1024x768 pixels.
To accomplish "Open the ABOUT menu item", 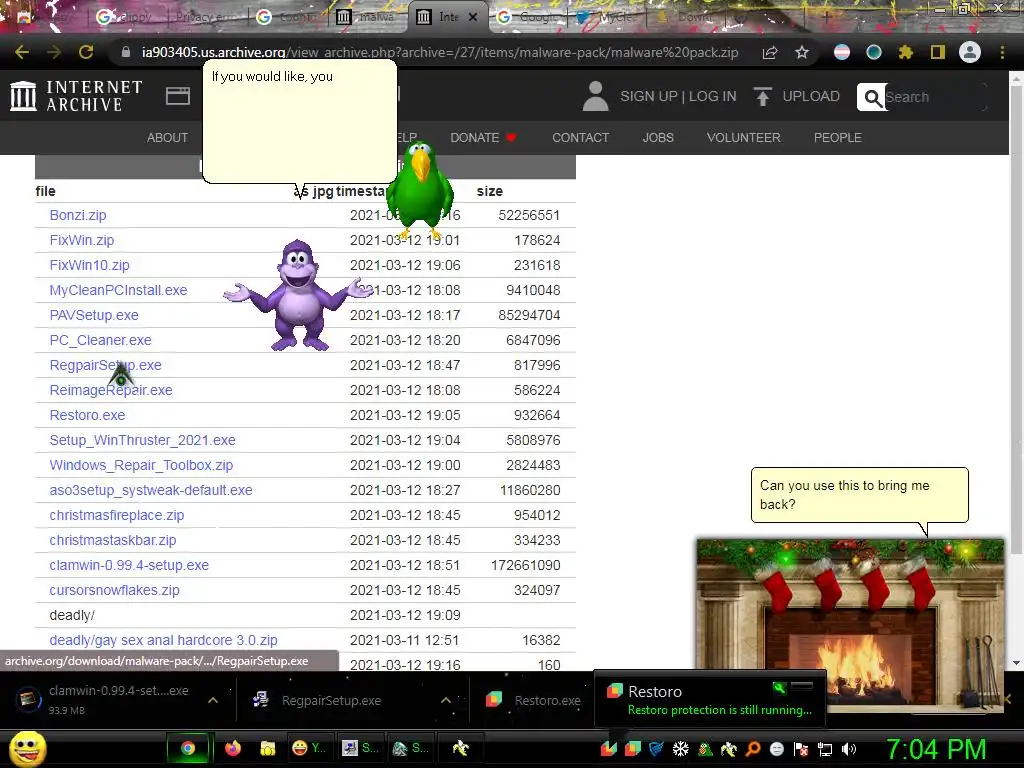I will click(167, 138).
